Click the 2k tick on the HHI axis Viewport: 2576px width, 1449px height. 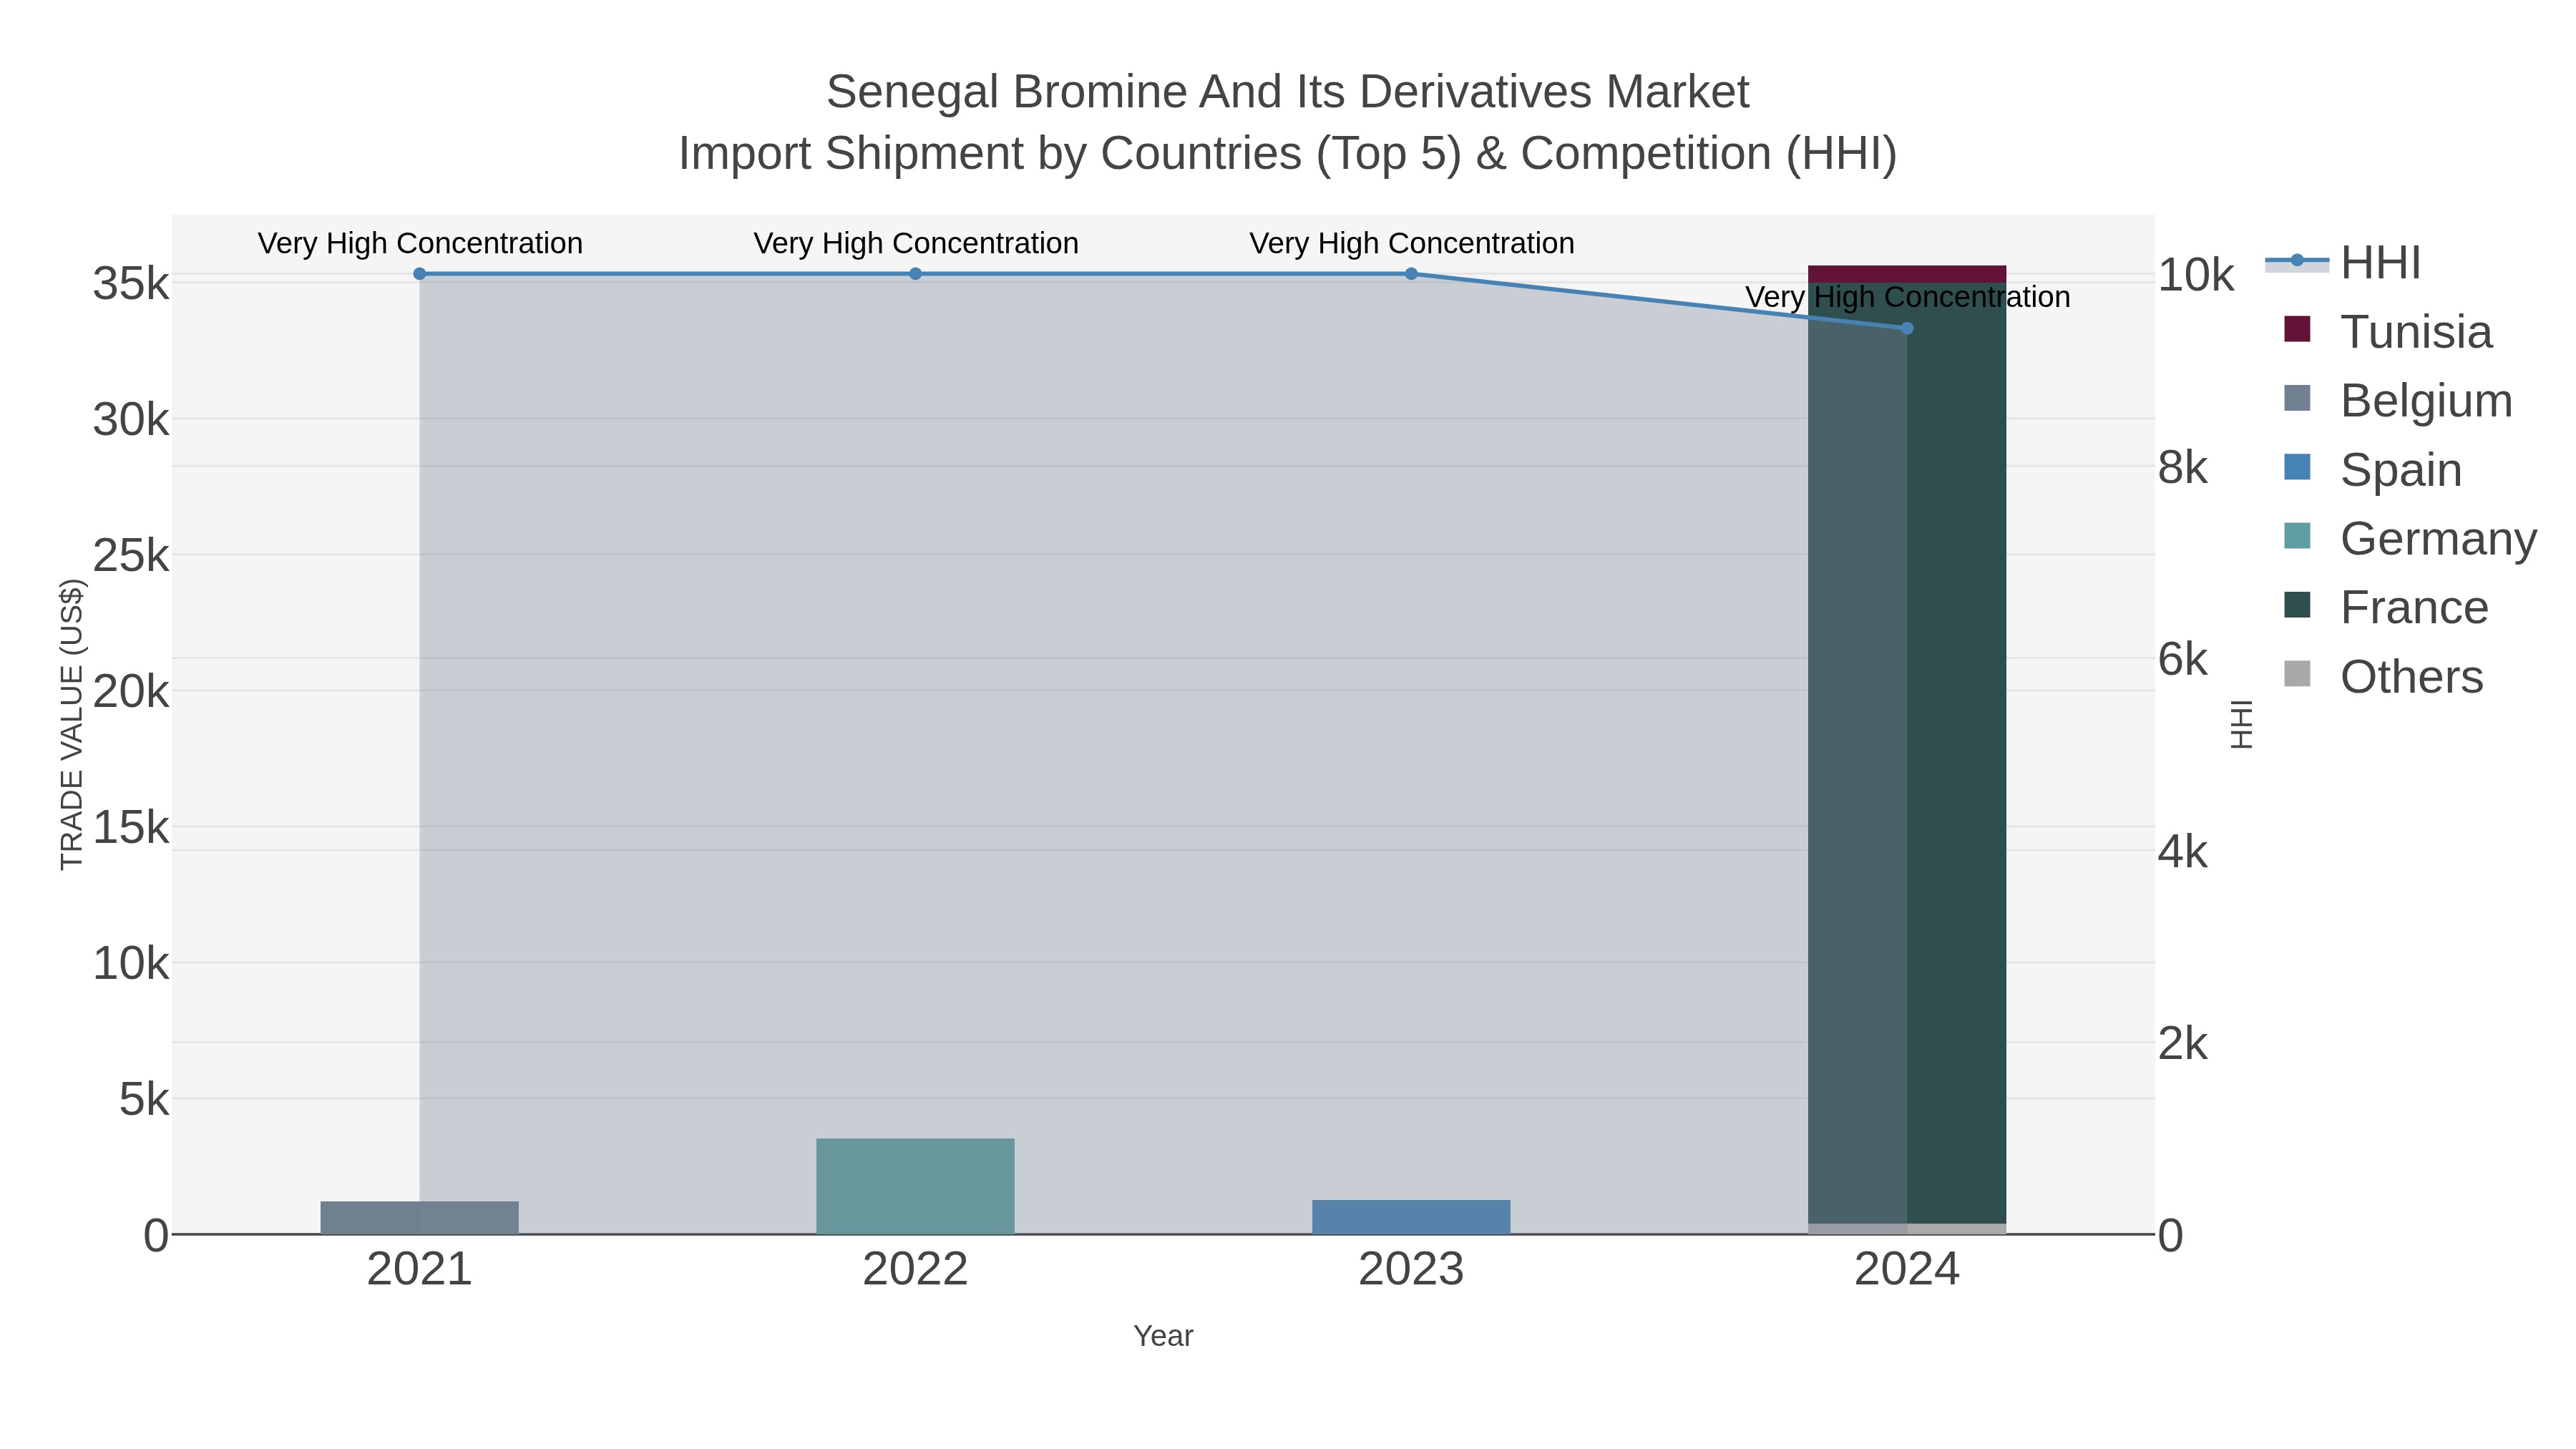pyautogui.click(x=2182, y=1044)
